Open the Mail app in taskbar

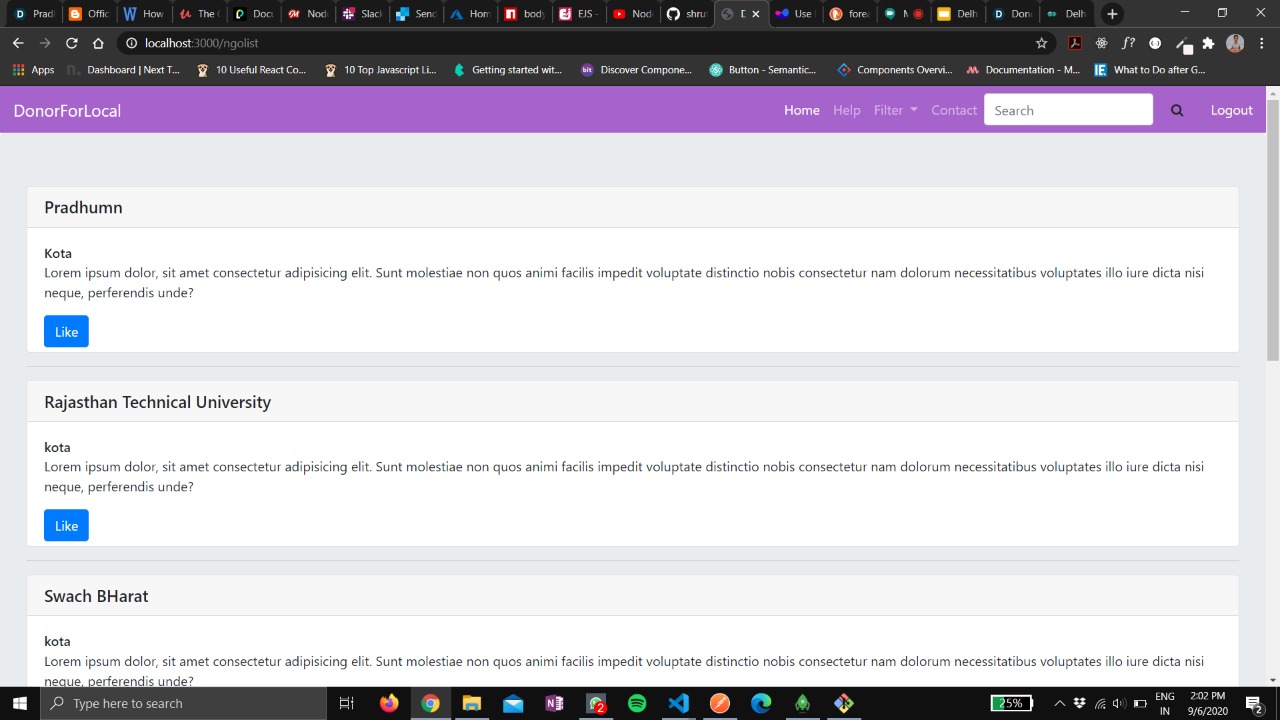click(x=513, y=703)
